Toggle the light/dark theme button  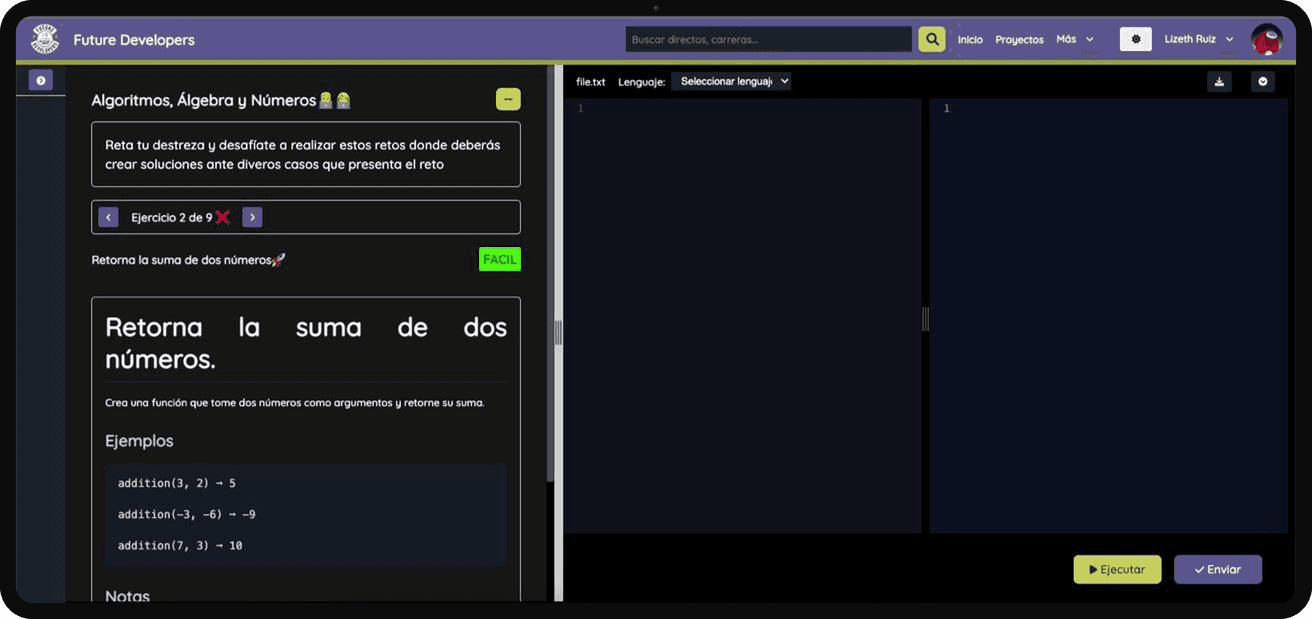click(x=1135, y=39)
